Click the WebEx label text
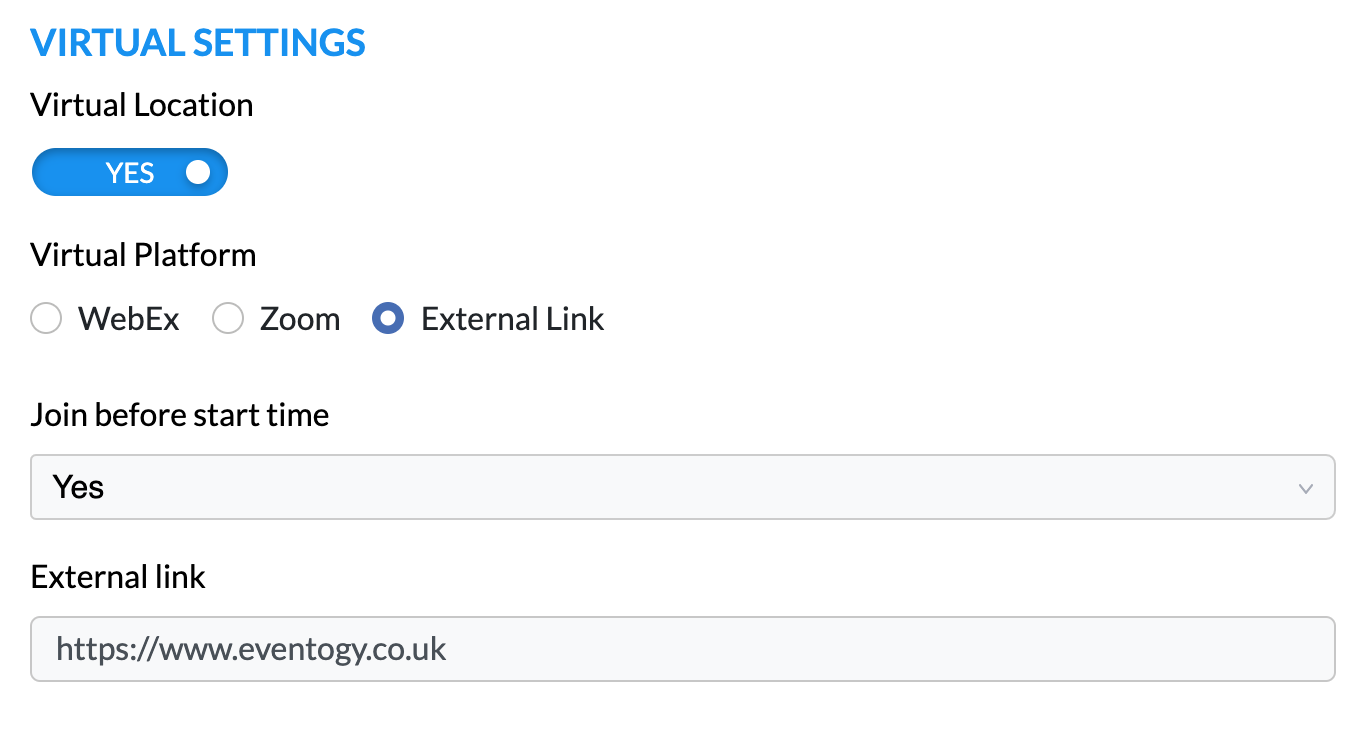The width and height of the screenshot is (1368, 744). click(127, 318)
